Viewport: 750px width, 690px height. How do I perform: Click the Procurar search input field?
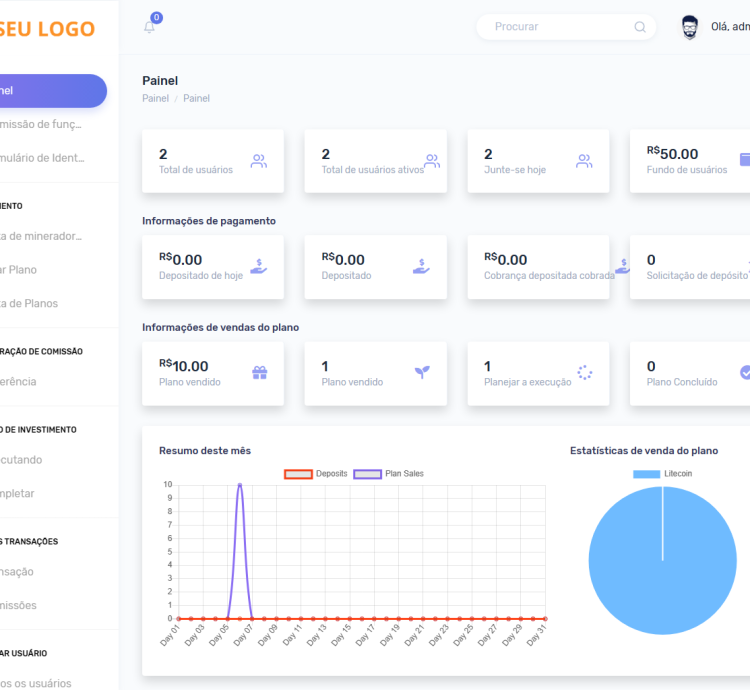[555, 27]
